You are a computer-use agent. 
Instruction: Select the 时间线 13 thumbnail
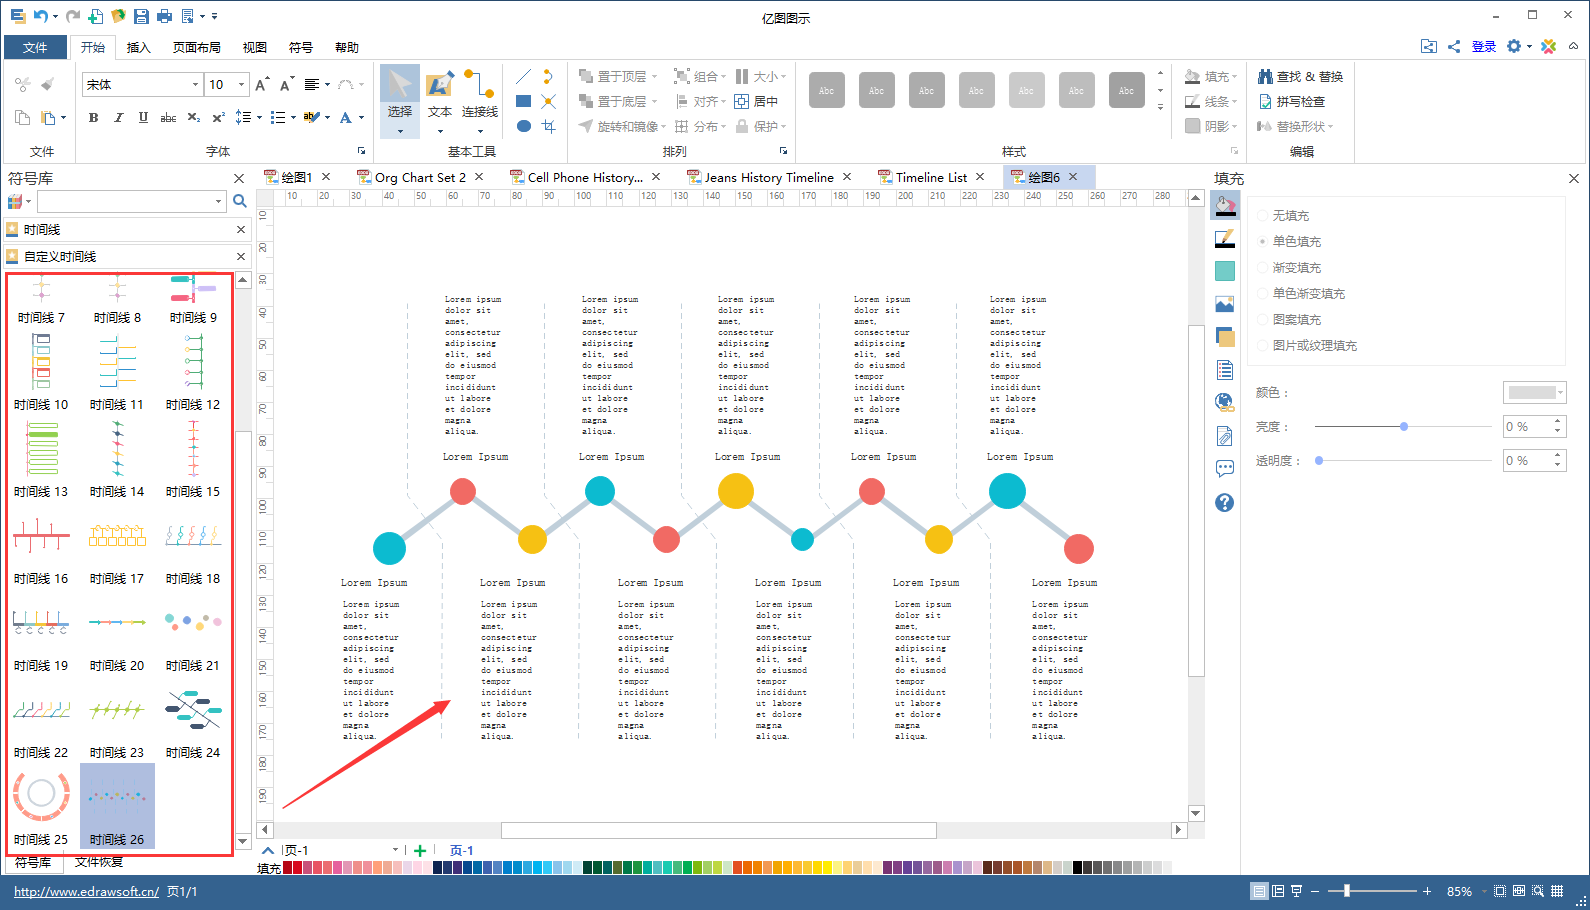41,459
